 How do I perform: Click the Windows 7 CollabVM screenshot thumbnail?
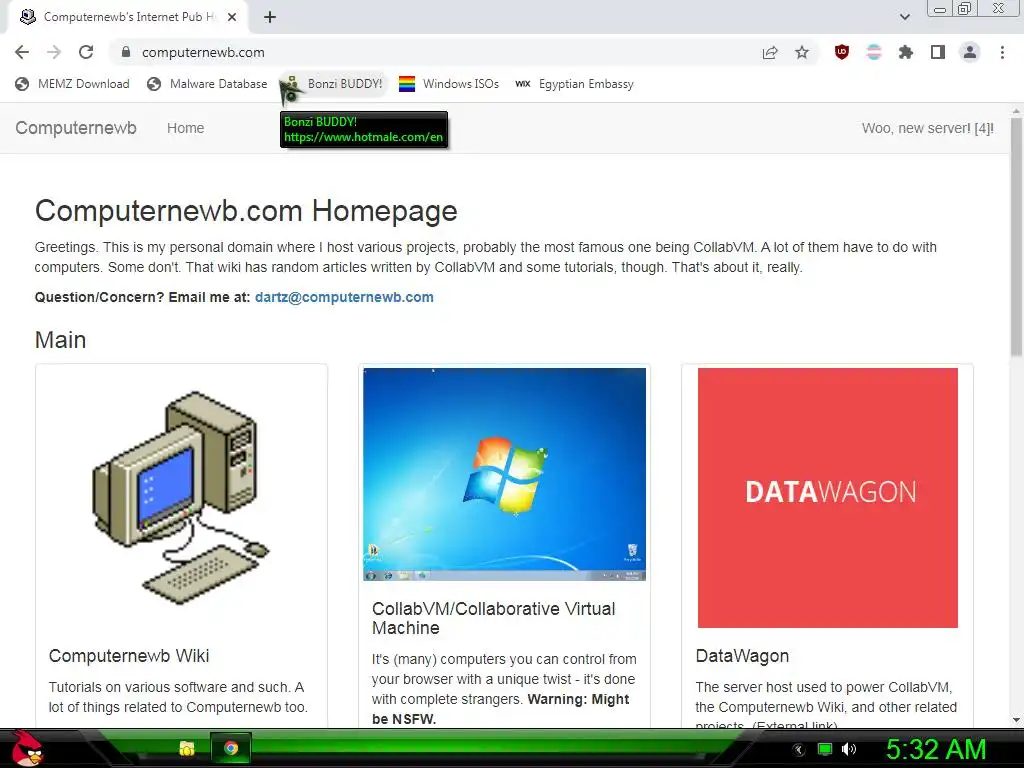click(504, 474)
